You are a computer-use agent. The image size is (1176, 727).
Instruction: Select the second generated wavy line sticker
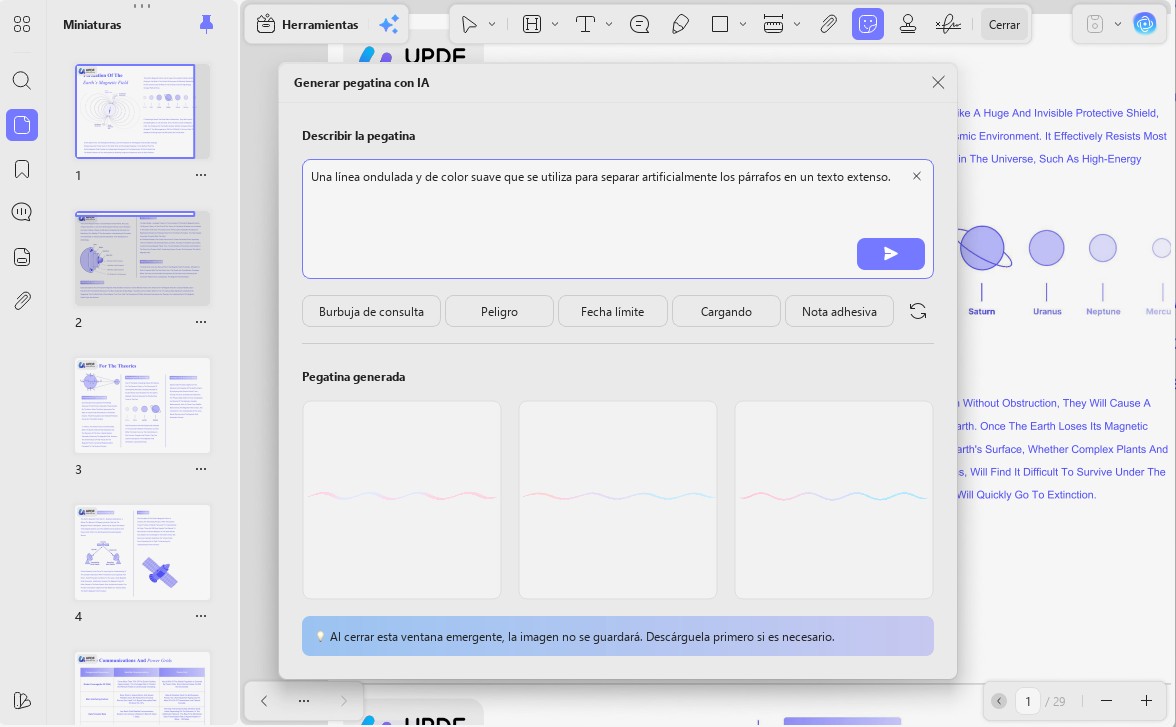point(618,500)
